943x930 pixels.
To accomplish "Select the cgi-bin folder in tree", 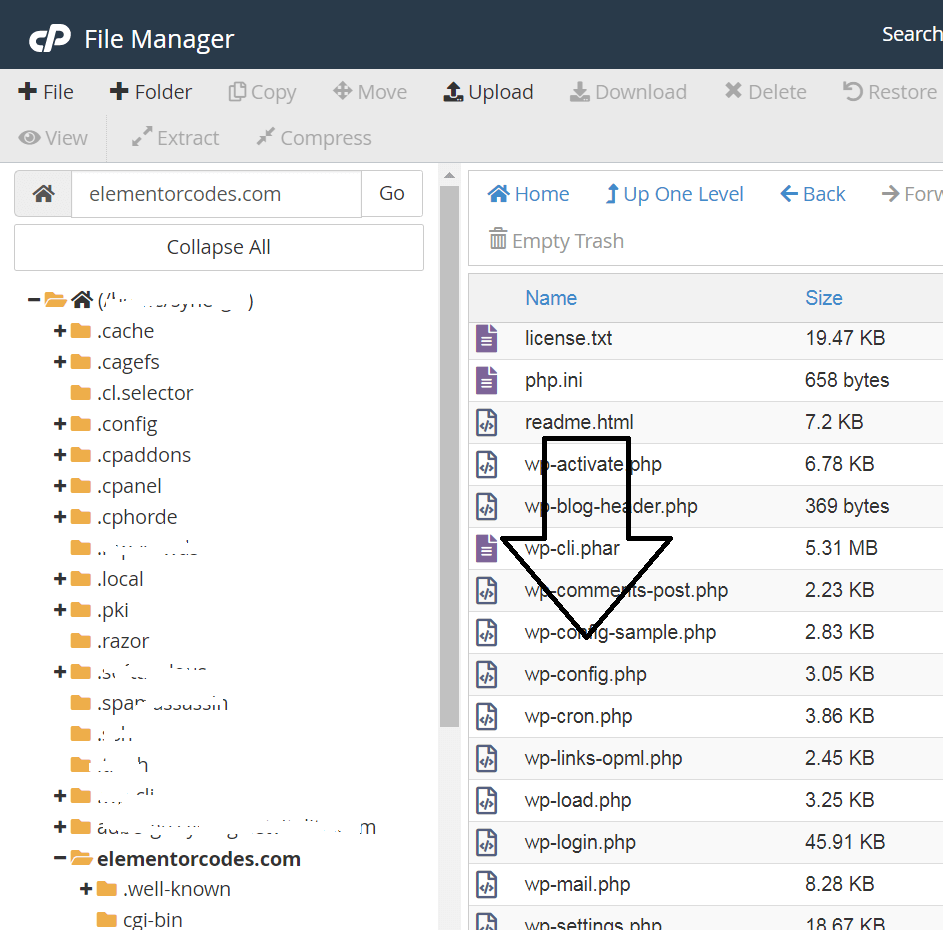I will pos(152,919).
